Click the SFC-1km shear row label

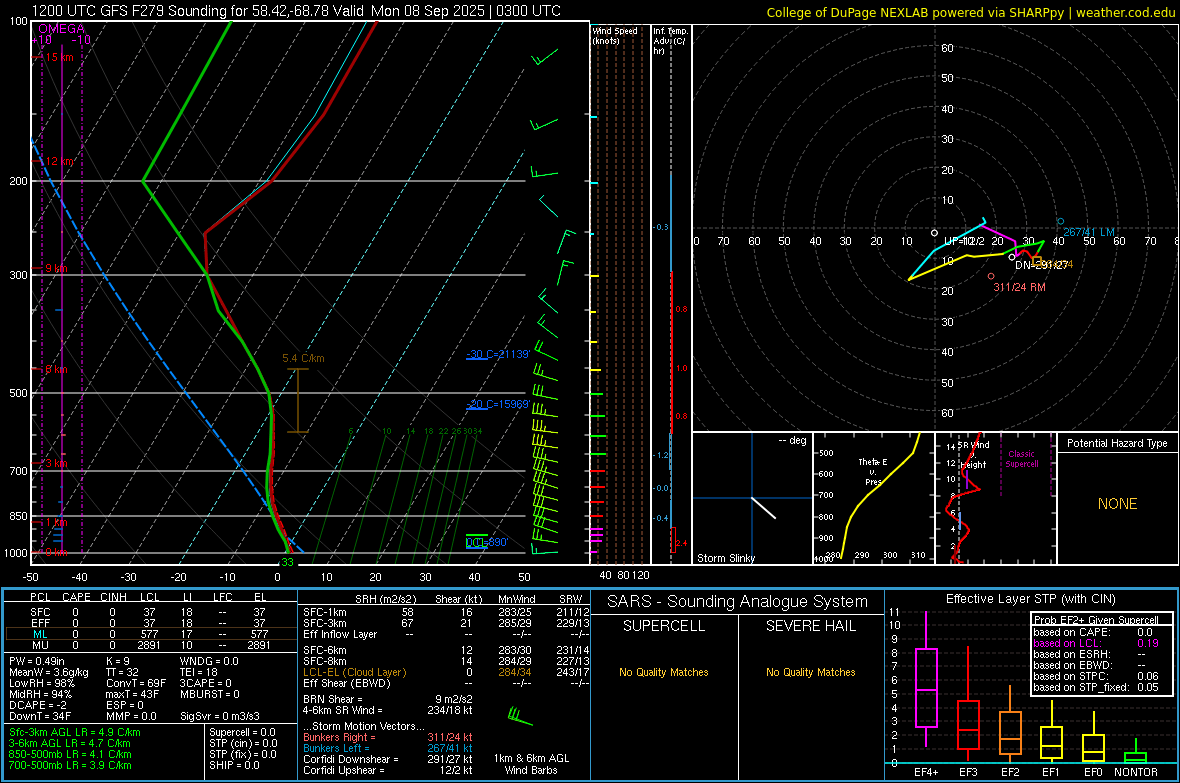click(x=324, y=612)
